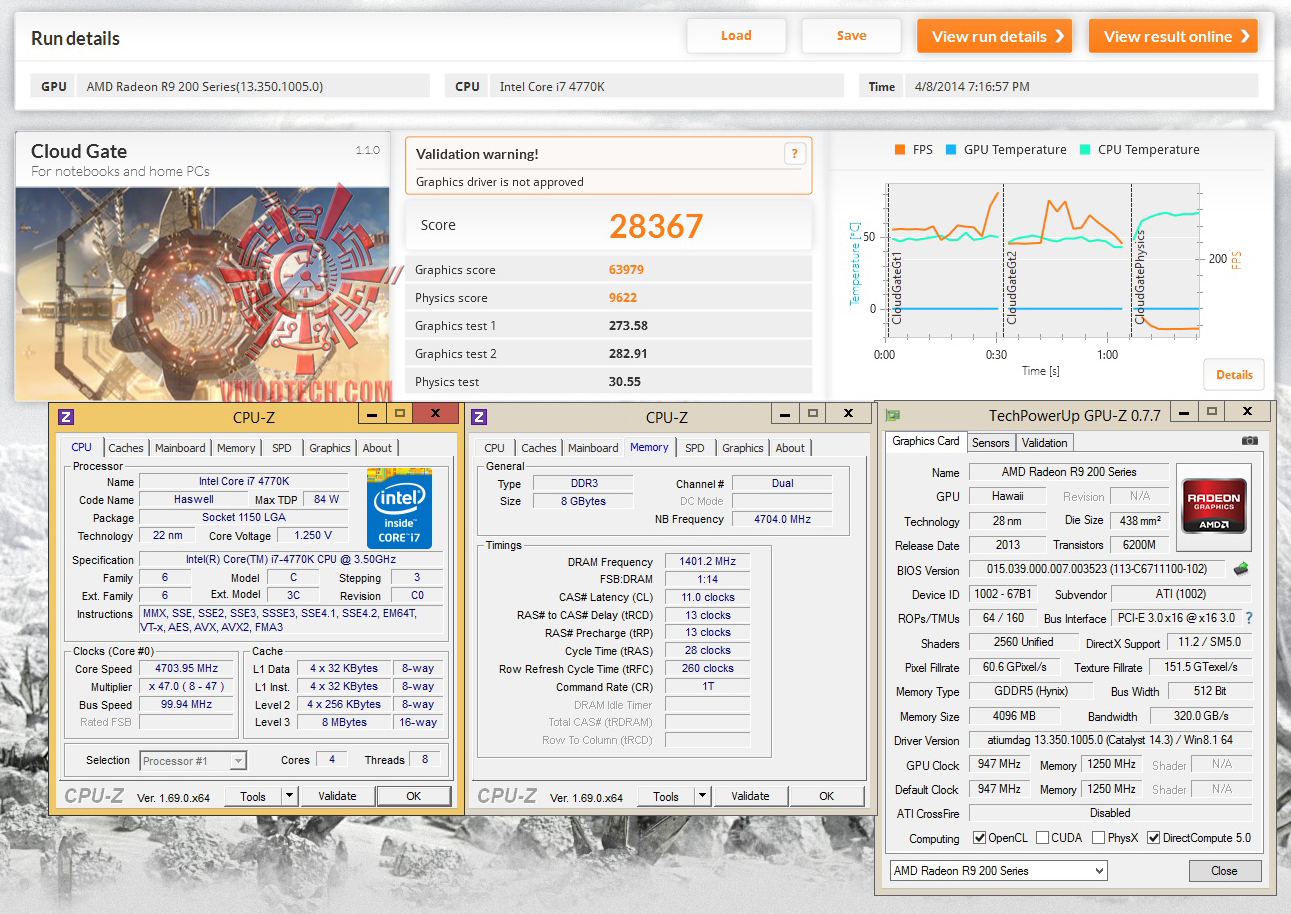
Task: Click Validate in Memory CPU-Z window
Action: click(x=750, y=796)
